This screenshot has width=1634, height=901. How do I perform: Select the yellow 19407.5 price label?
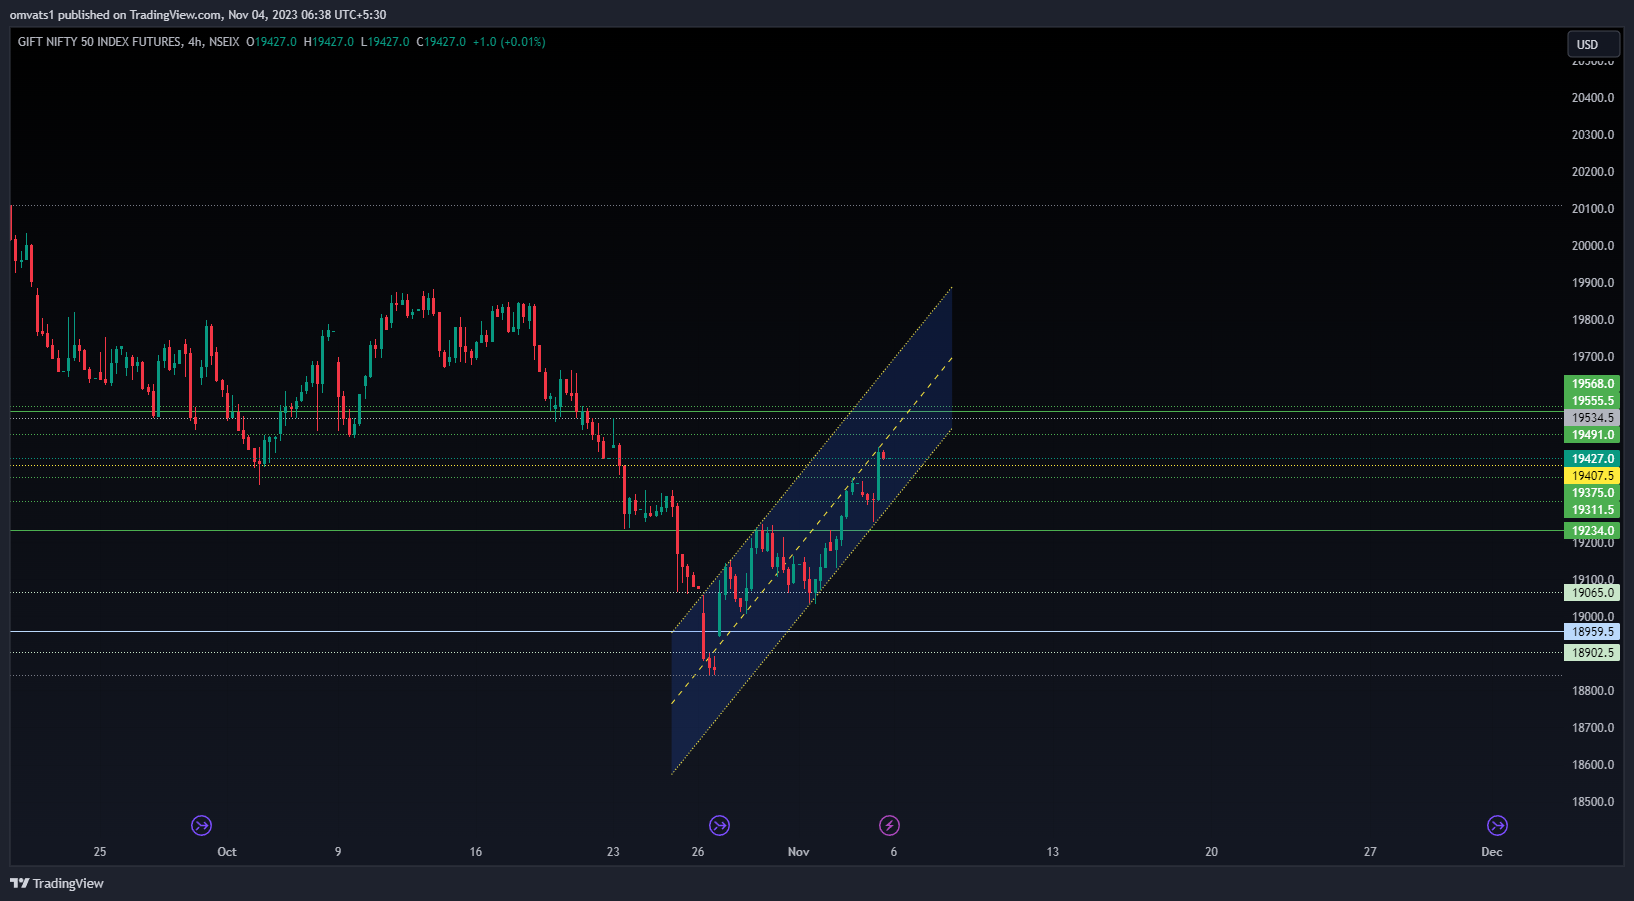(x=1592, y=476)
